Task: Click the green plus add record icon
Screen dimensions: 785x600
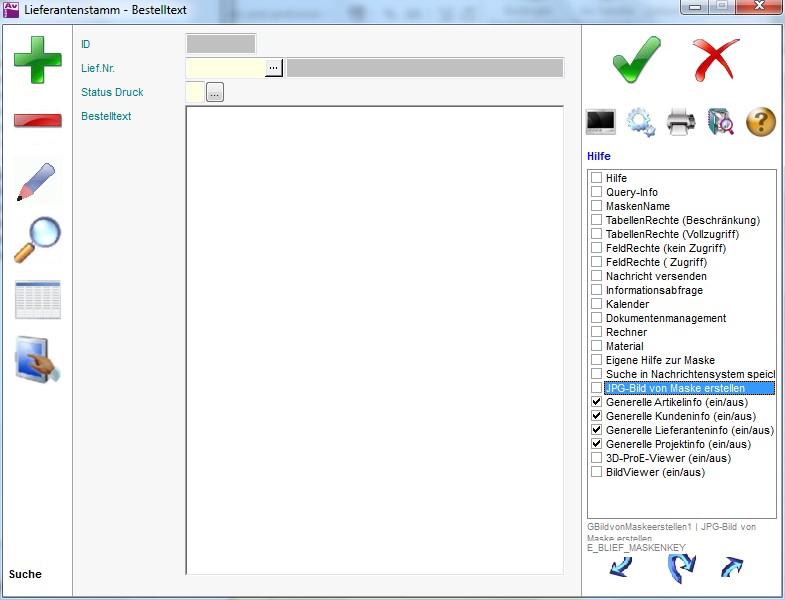Action: point(37,59)
